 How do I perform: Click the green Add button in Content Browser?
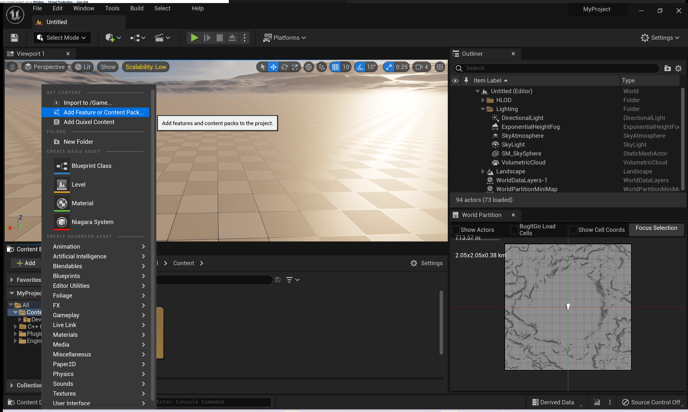25,263
